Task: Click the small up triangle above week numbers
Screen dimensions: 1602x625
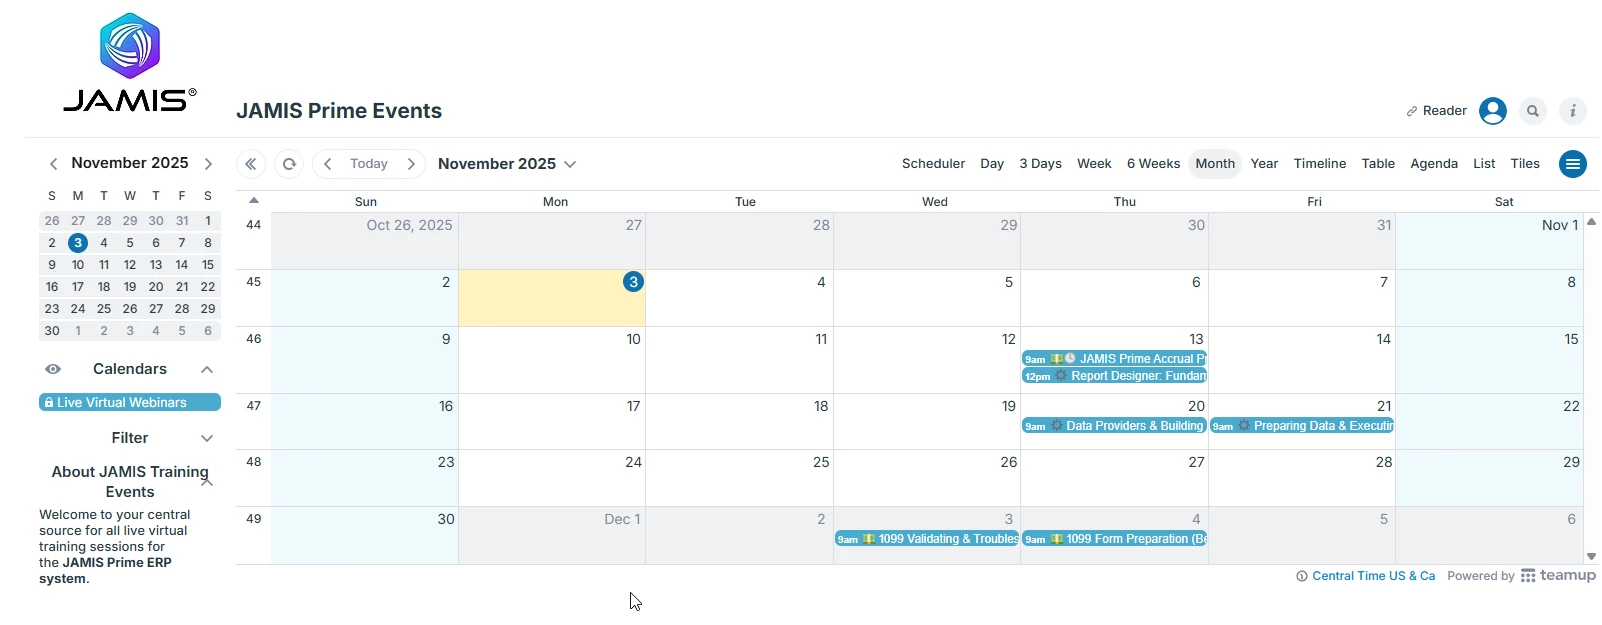Action: tap(254, 200)
